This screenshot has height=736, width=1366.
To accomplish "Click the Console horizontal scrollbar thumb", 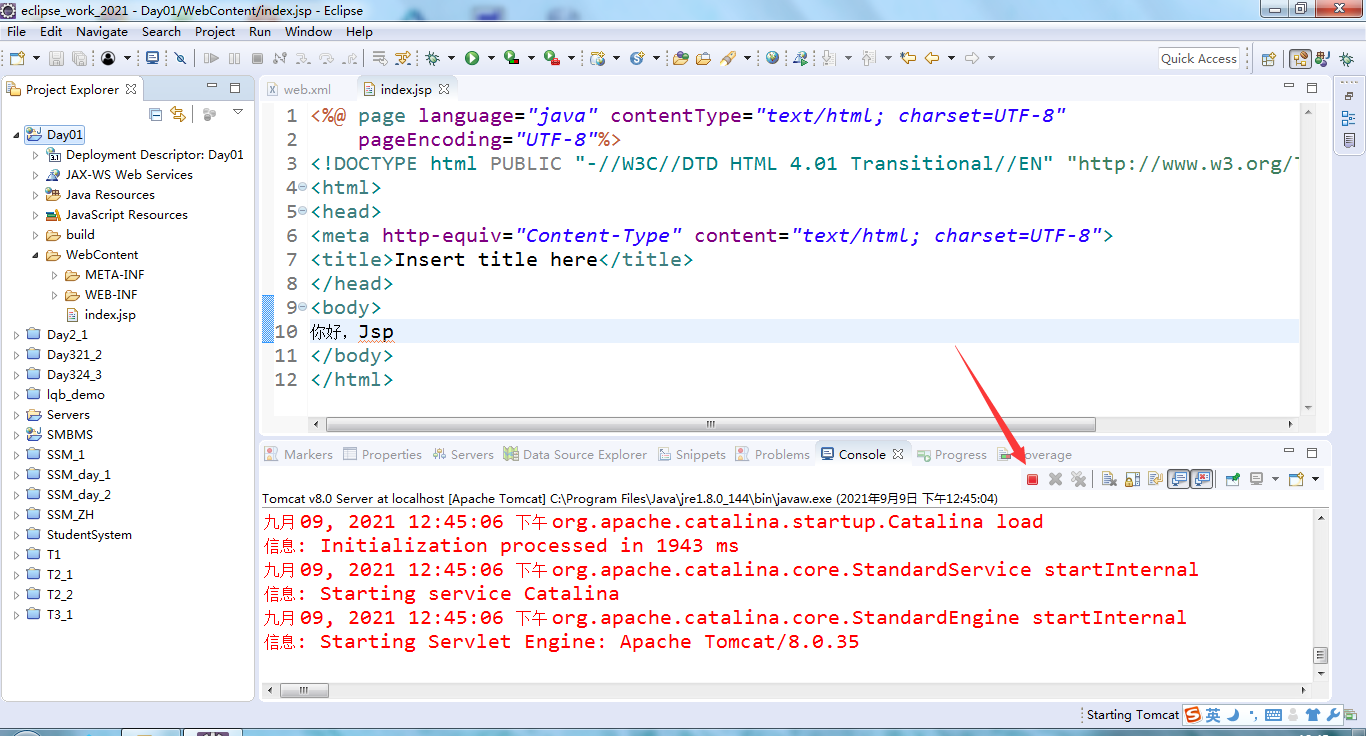I will [x=305, y=690].
